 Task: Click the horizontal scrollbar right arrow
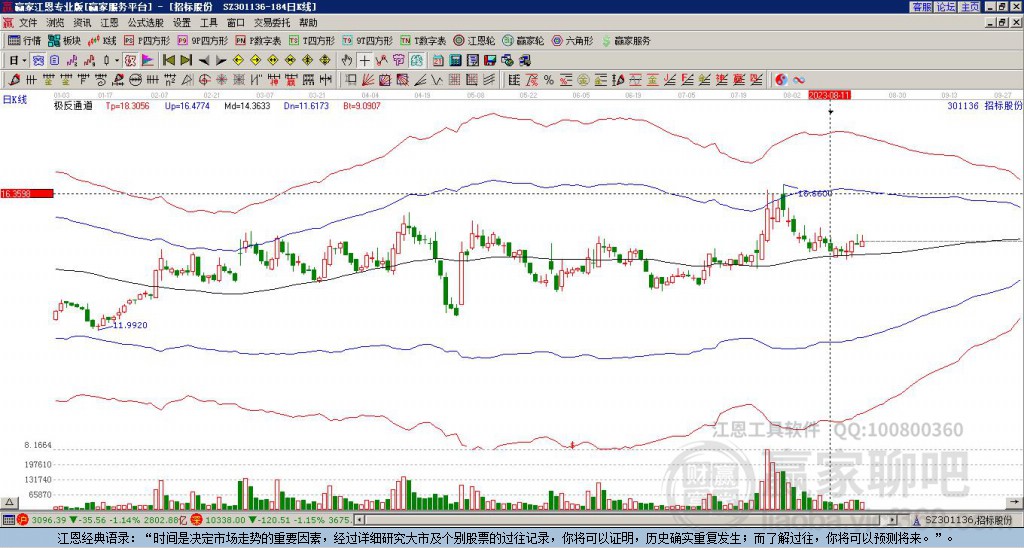click(892, 520)
